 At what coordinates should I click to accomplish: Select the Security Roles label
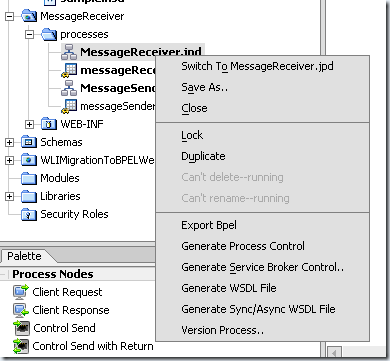point(74,214)
